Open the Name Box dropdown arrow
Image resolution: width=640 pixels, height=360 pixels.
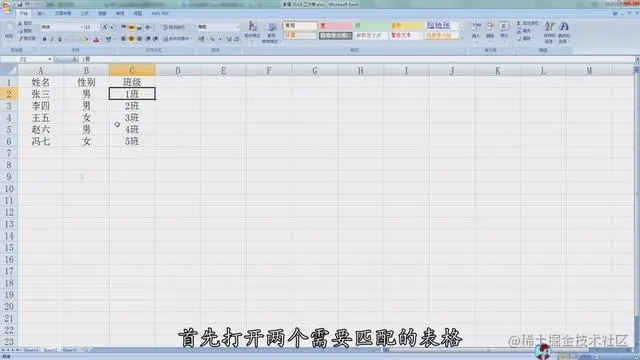coord(50,59)
